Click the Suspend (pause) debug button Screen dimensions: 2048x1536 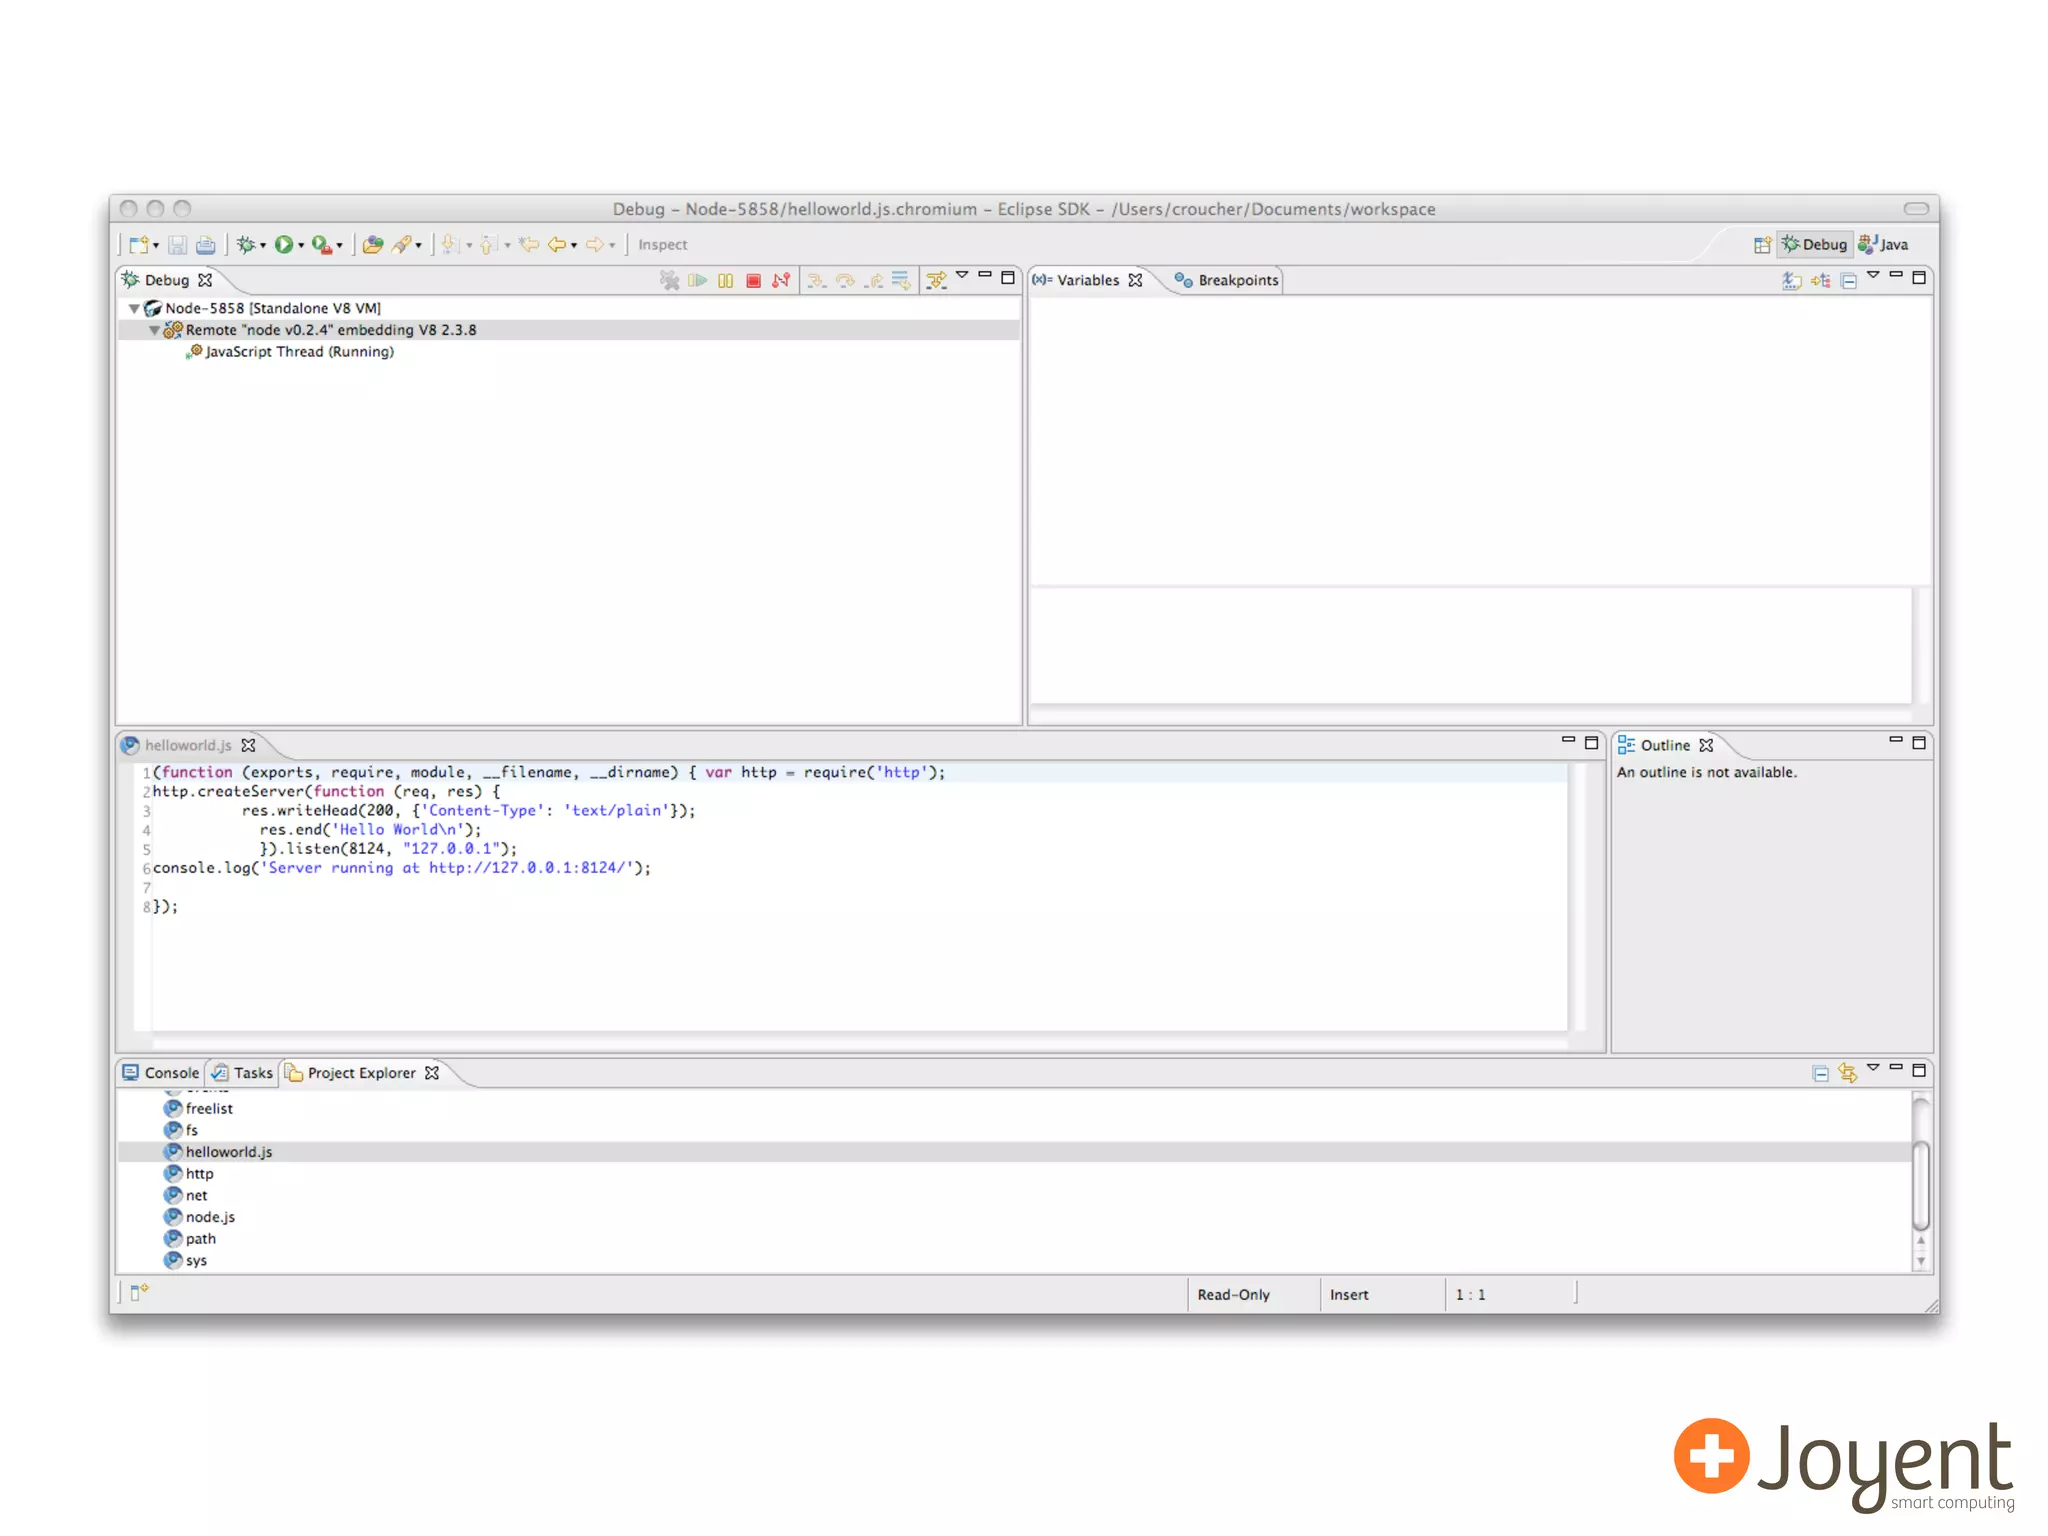click(725, 281)
